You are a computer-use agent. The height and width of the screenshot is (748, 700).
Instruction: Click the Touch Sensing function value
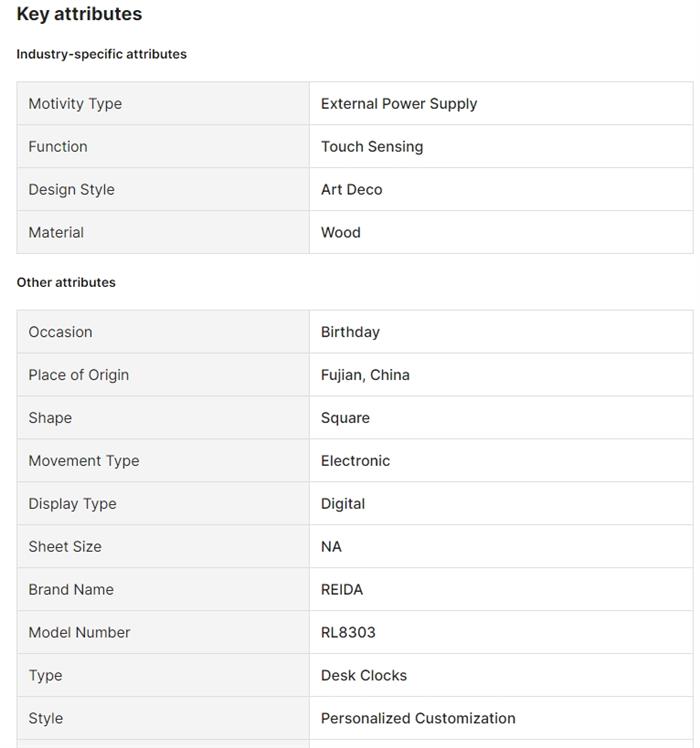click(372, 147)
